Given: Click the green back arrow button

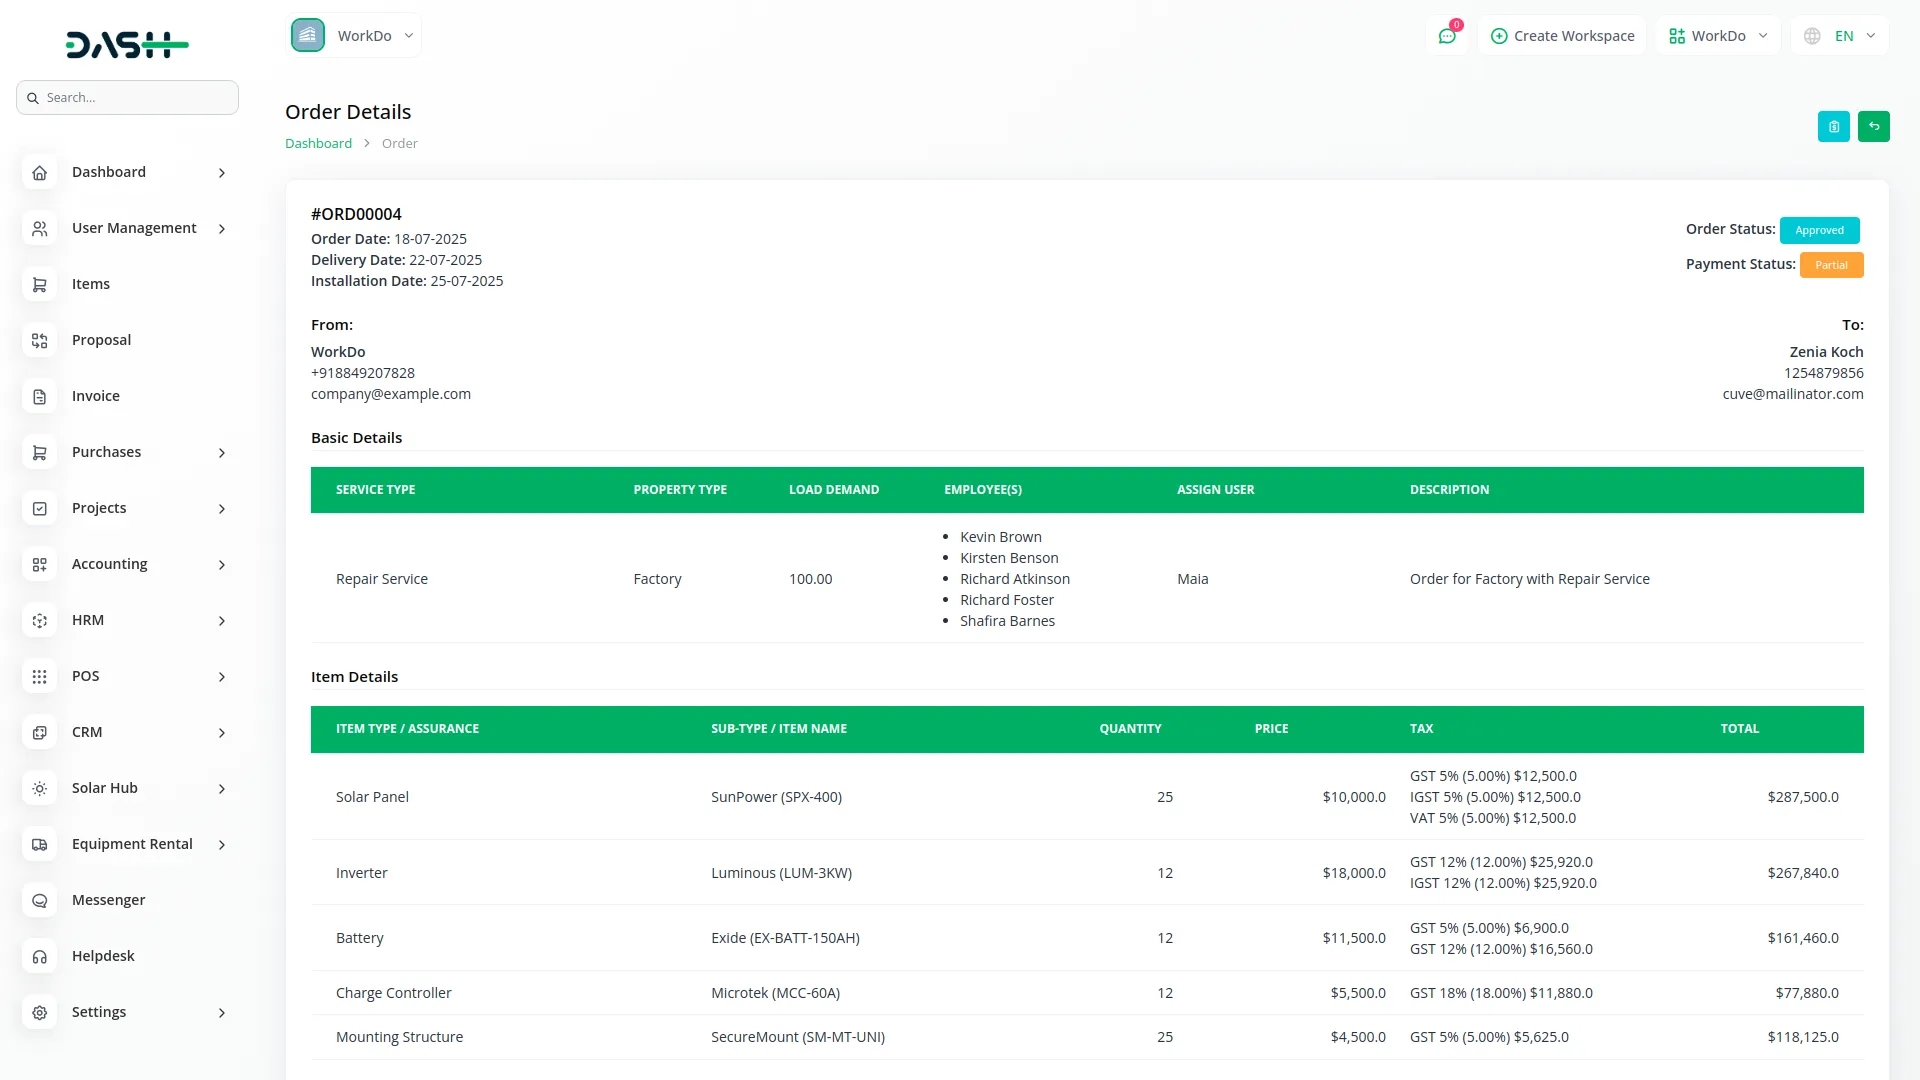Looking at the screenshot, I should [1874, 127].
